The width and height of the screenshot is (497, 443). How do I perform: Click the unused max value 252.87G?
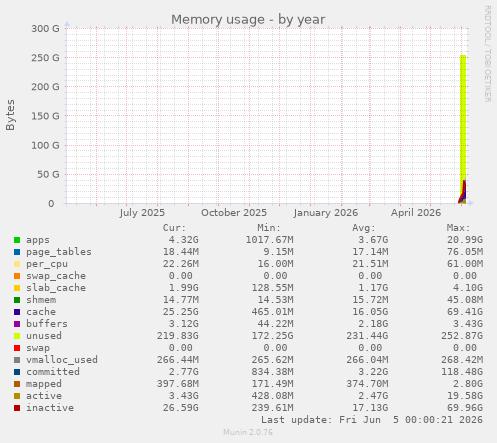(462, 336)
